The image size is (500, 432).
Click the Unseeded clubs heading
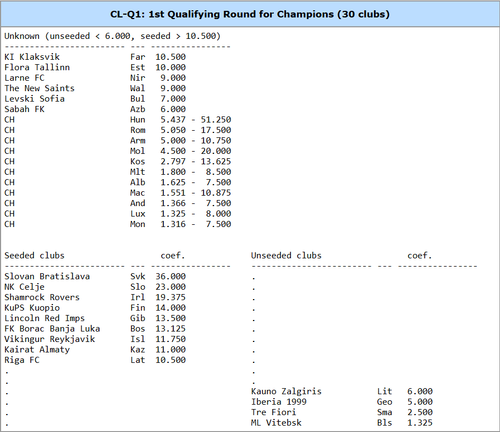pos(286,256)
